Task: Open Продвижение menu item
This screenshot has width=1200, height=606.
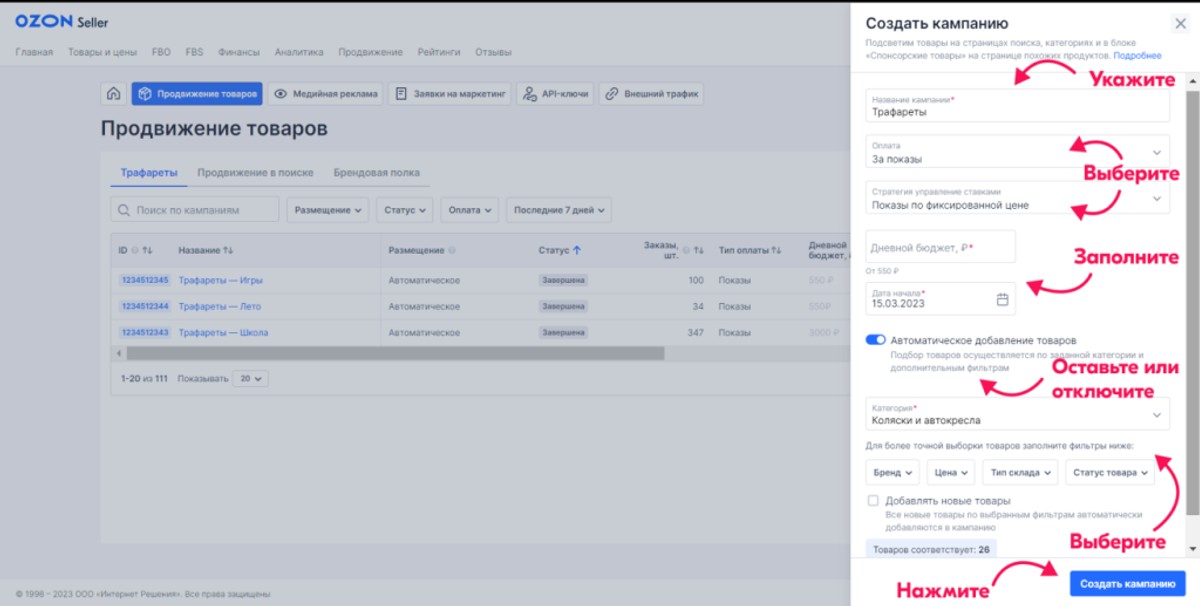Action: pyautogui.click(x=370, y=52)
